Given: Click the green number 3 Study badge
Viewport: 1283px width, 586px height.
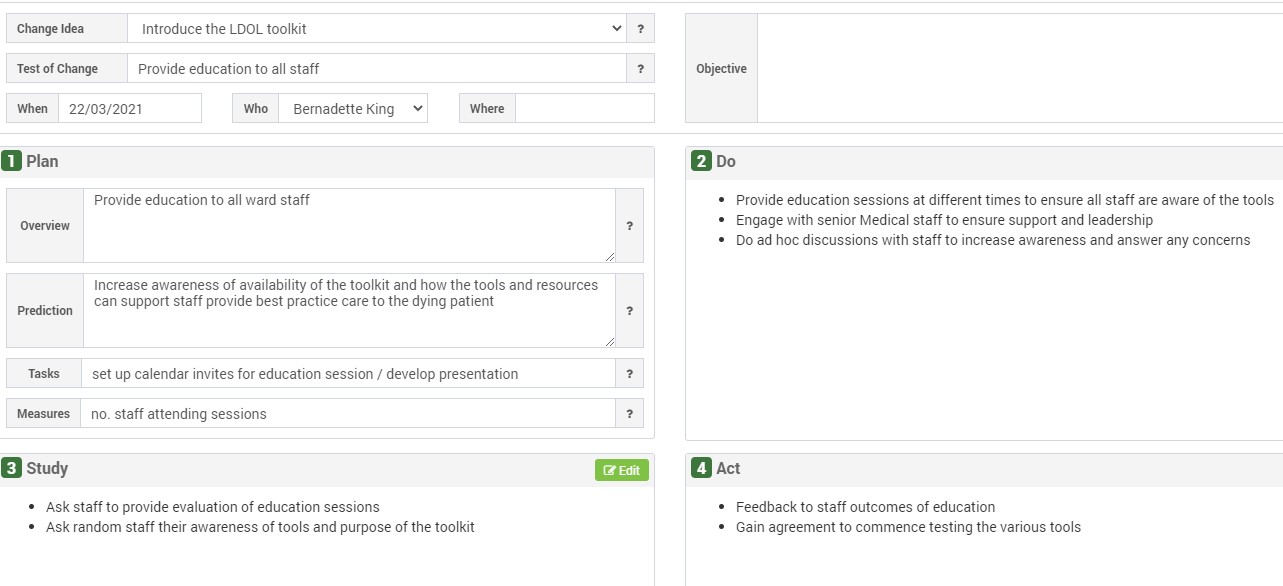Looking at the screenshot, I should click(x=11, y=468).
